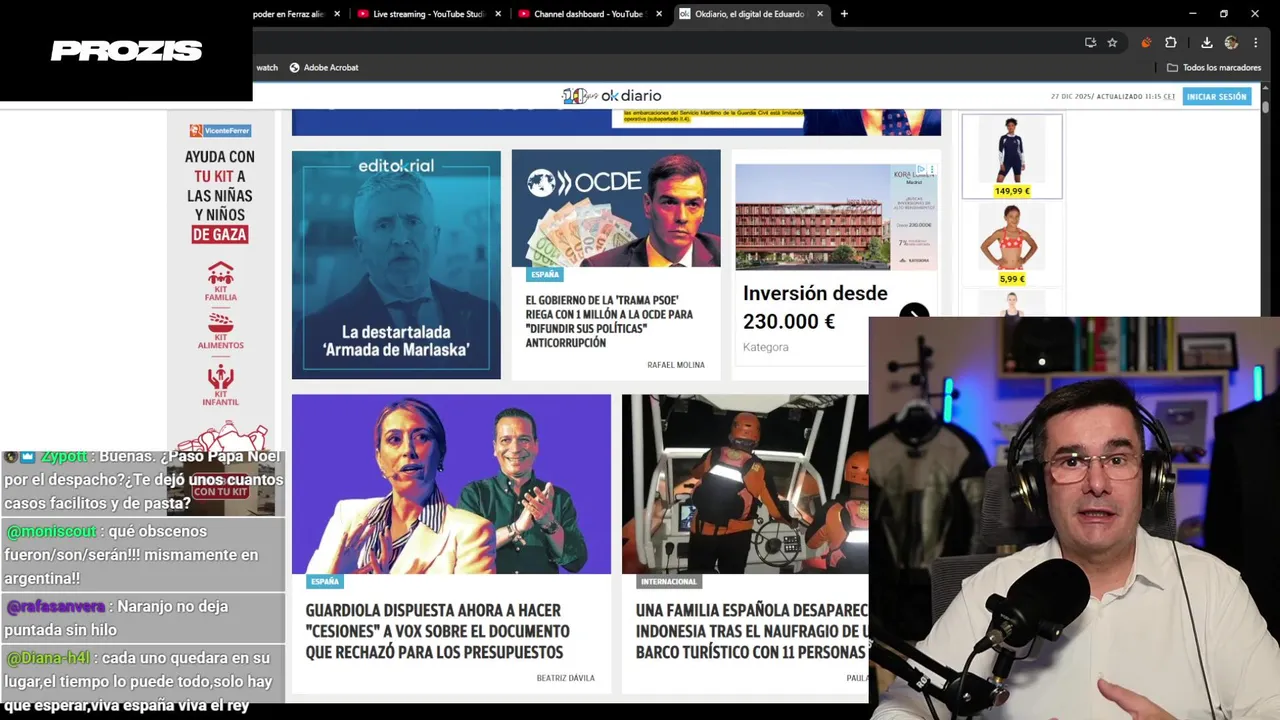Click the @moniscout chat username
The height and width of the screenshot is (720, 1280).
click(51, 531)
